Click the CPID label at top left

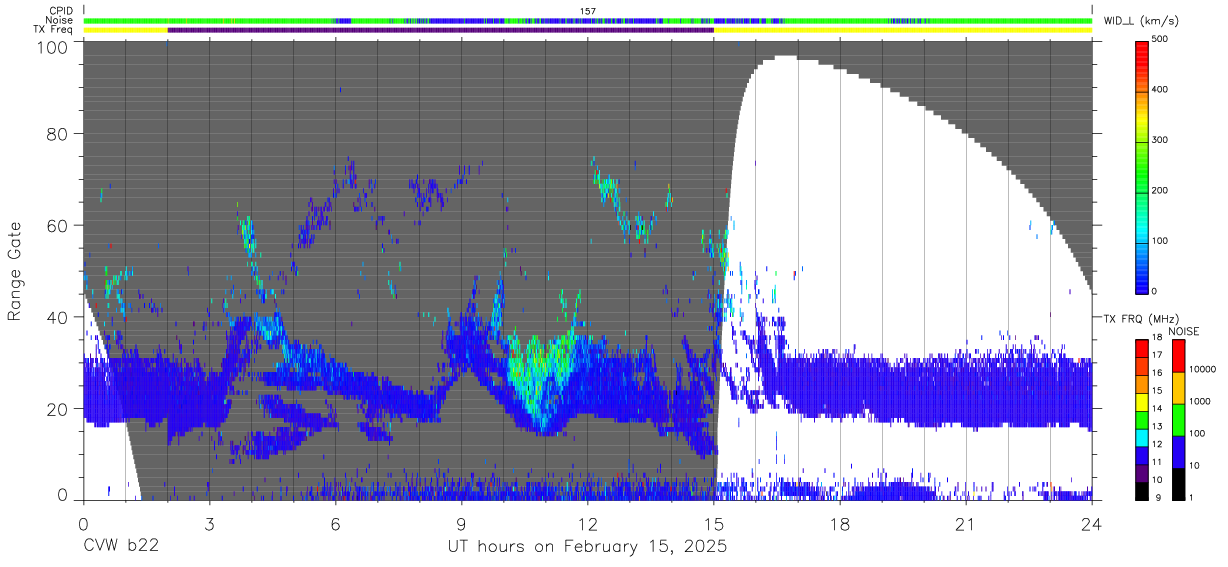61,11
